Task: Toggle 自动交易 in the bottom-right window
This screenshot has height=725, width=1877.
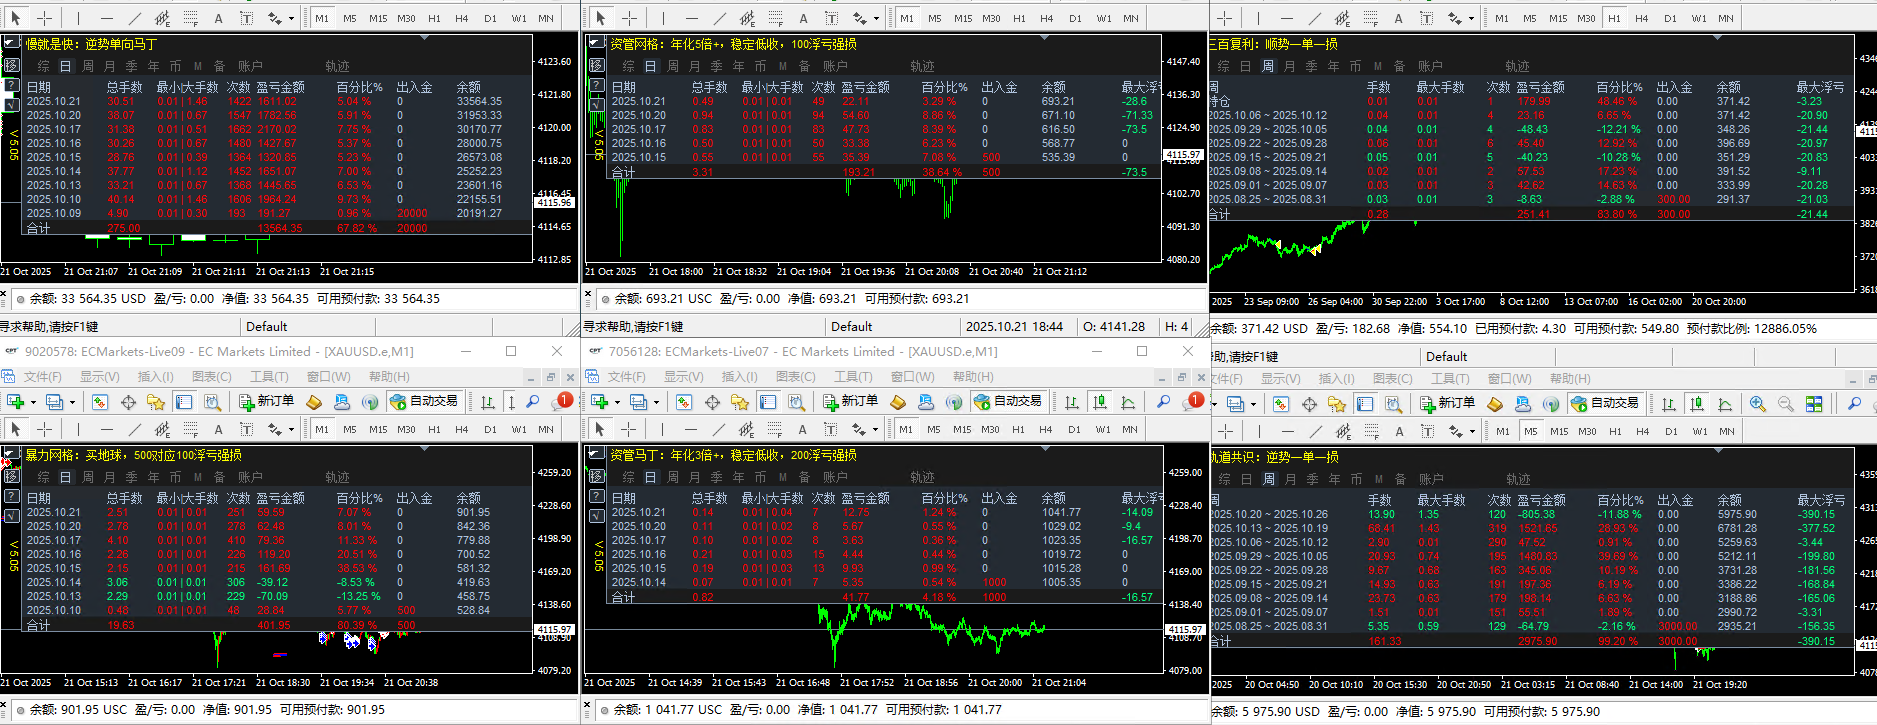Action: (x=1606, y=404)
